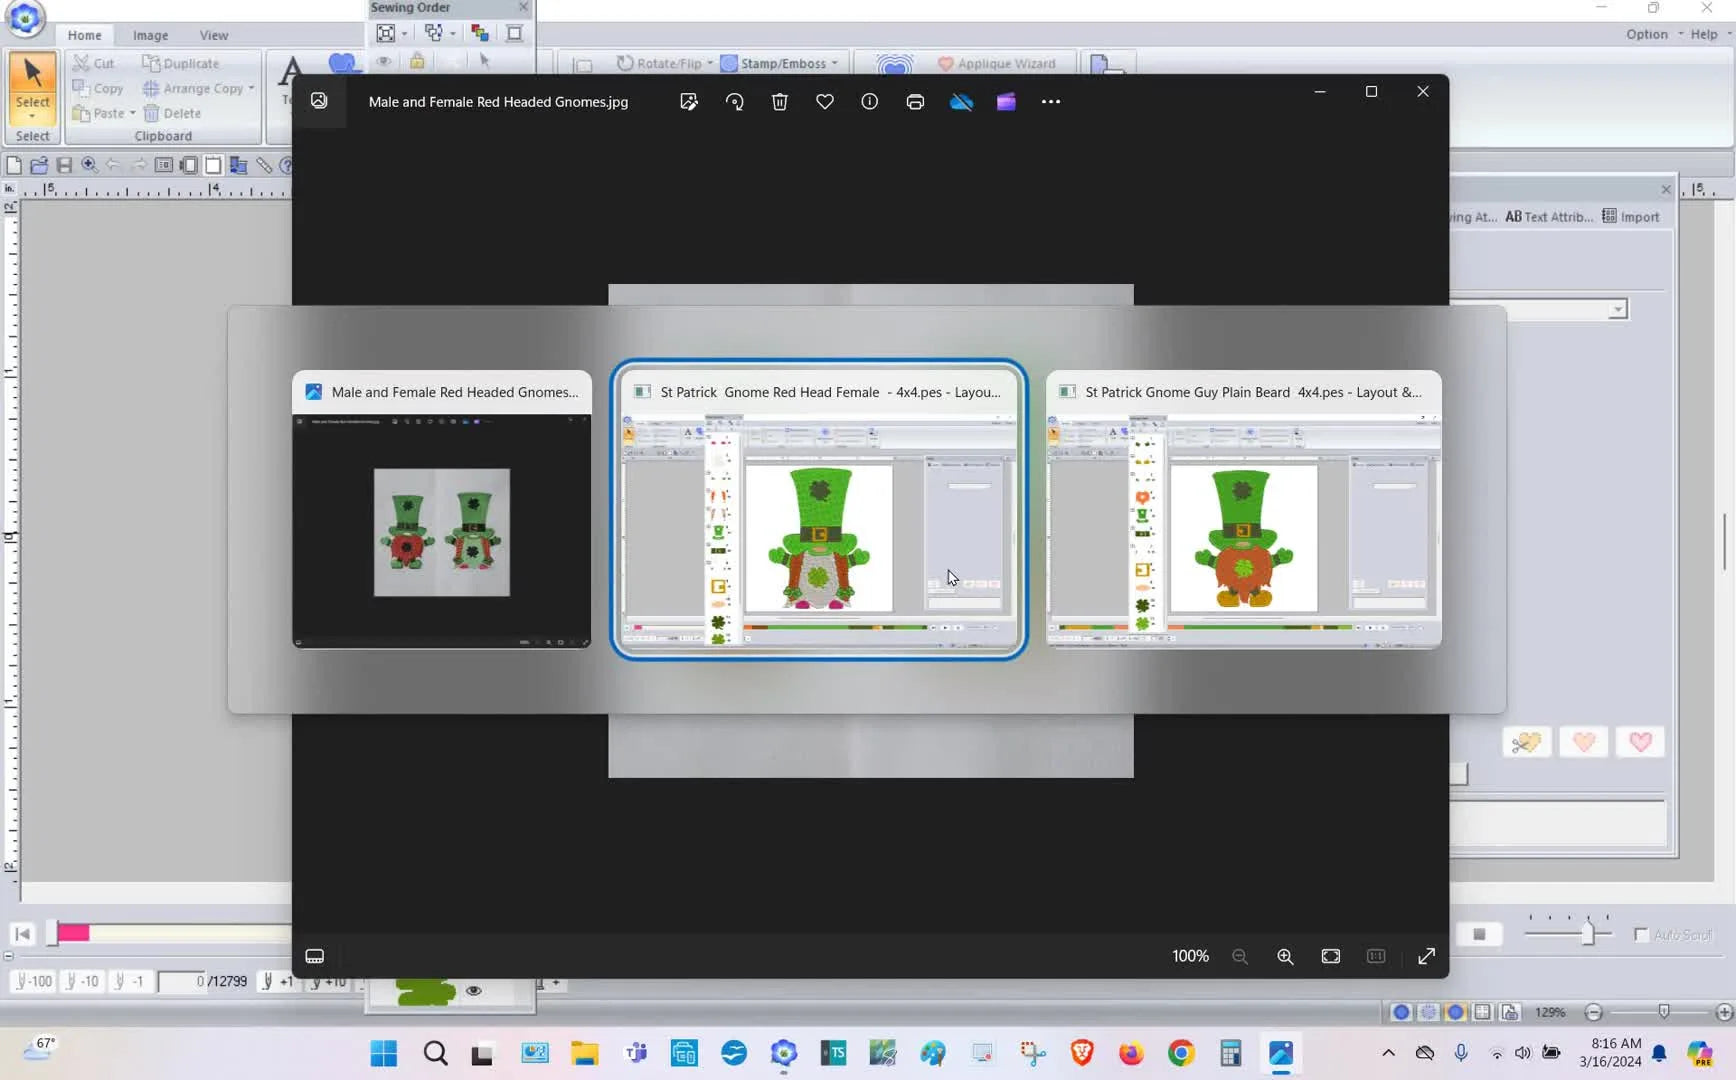Viewport: 1736px width, 1080px height.
Task: Open the View ribbon tab
Action: [x=213, y=35]
